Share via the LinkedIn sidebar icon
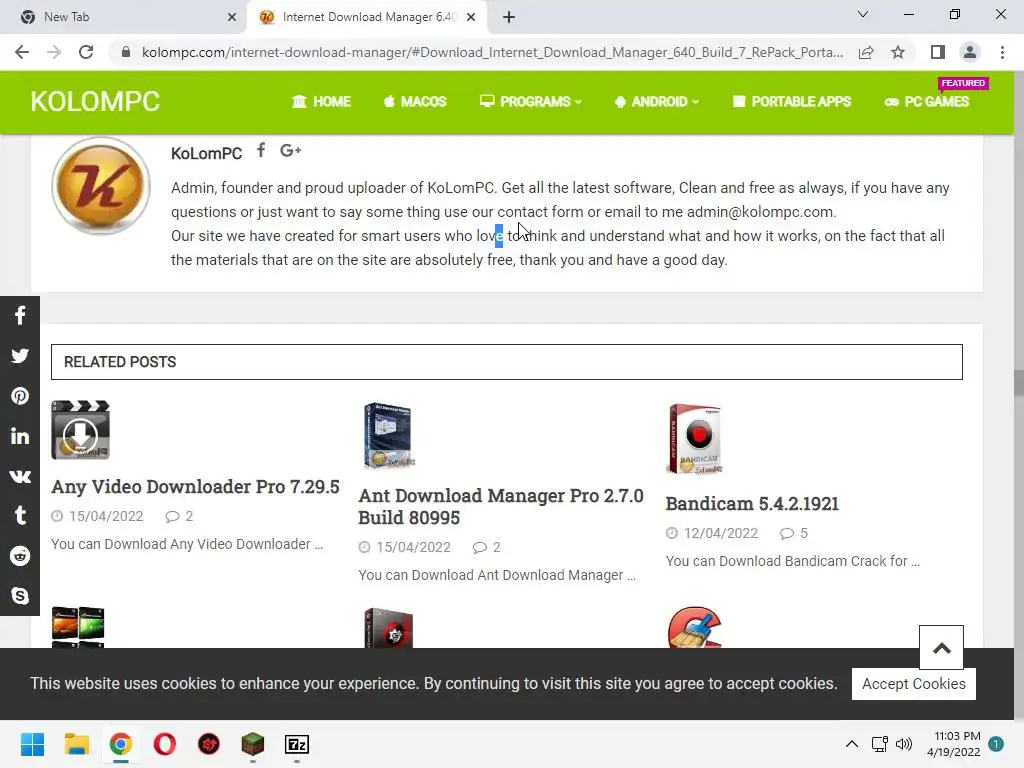This screenshot has width=1024, height=768. [x=20, y=436]
